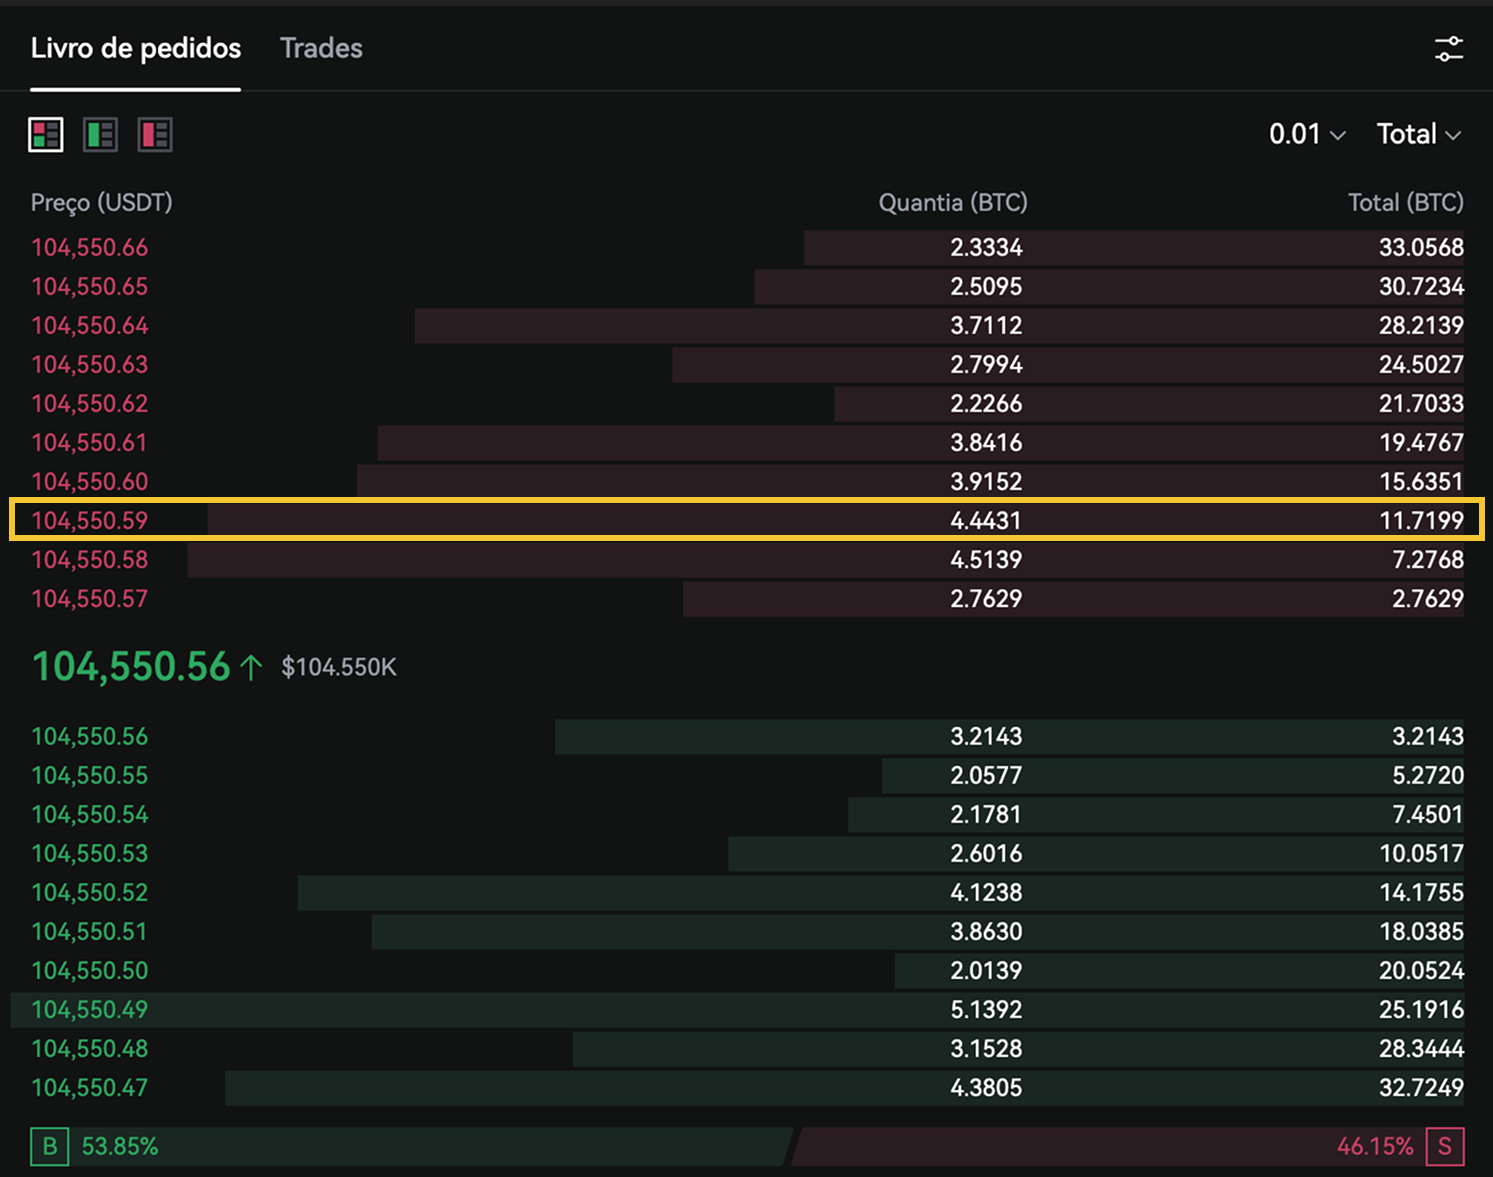Switch to sell-orders-only book view
1493x1177 pixels.
[155, 135]
